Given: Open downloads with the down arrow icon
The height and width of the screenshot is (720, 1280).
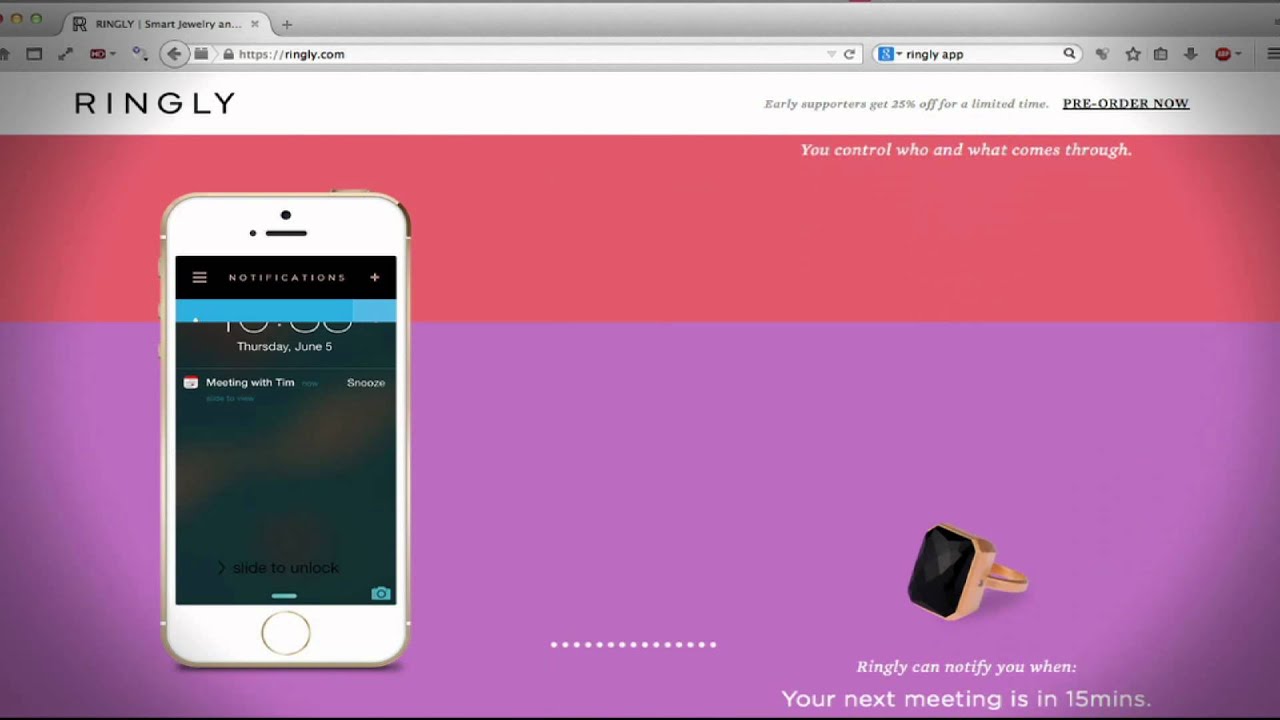Looking at the screenshot, I should click(1190, 54).
